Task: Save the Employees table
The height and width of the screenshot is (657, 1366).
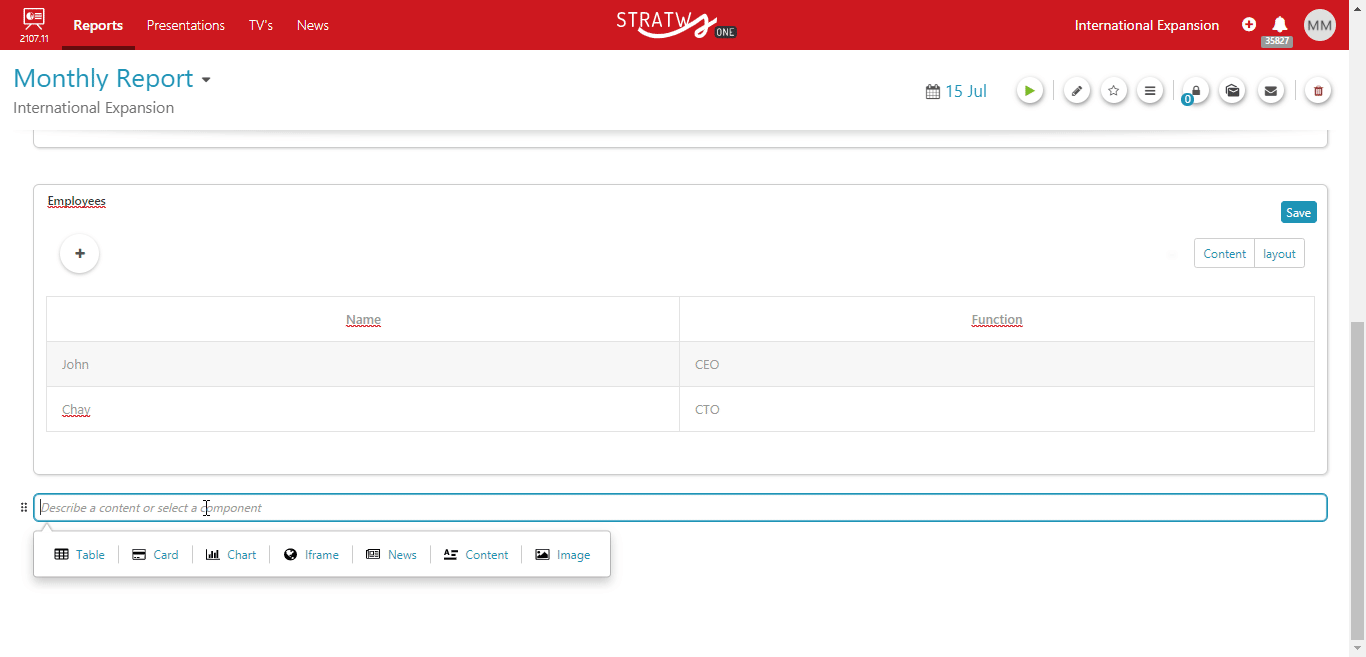Action: pyautogui.click(x=1298, y=212)
